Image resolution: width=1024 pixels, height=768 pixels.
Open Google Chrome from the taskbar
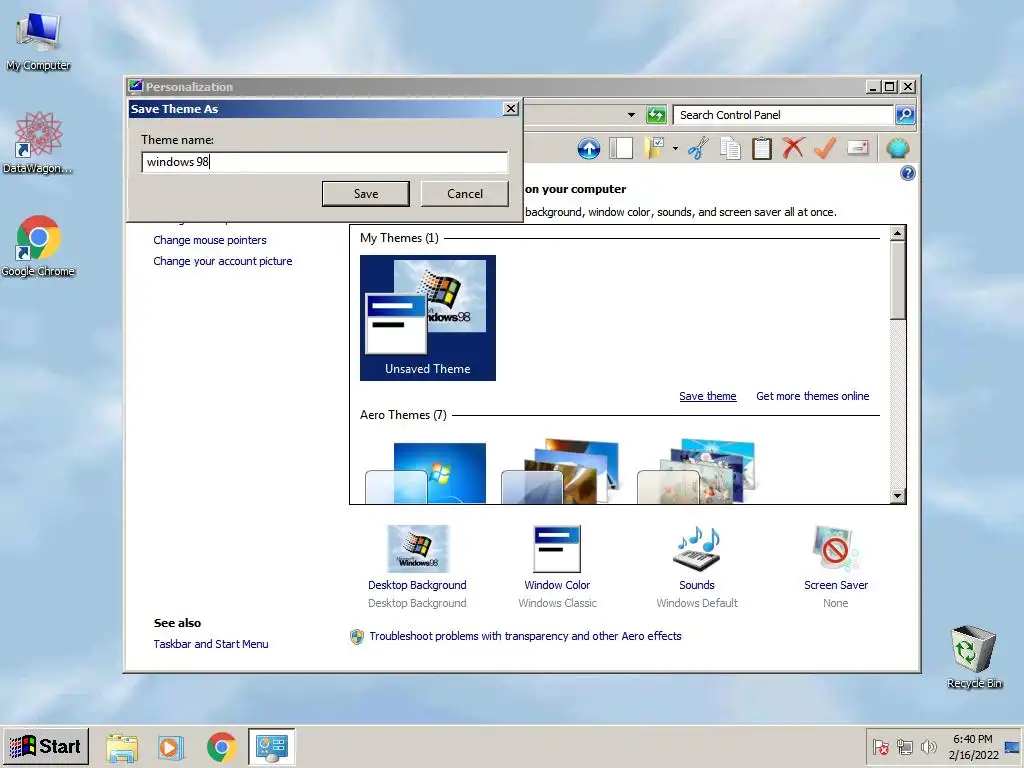click(221, 747)
